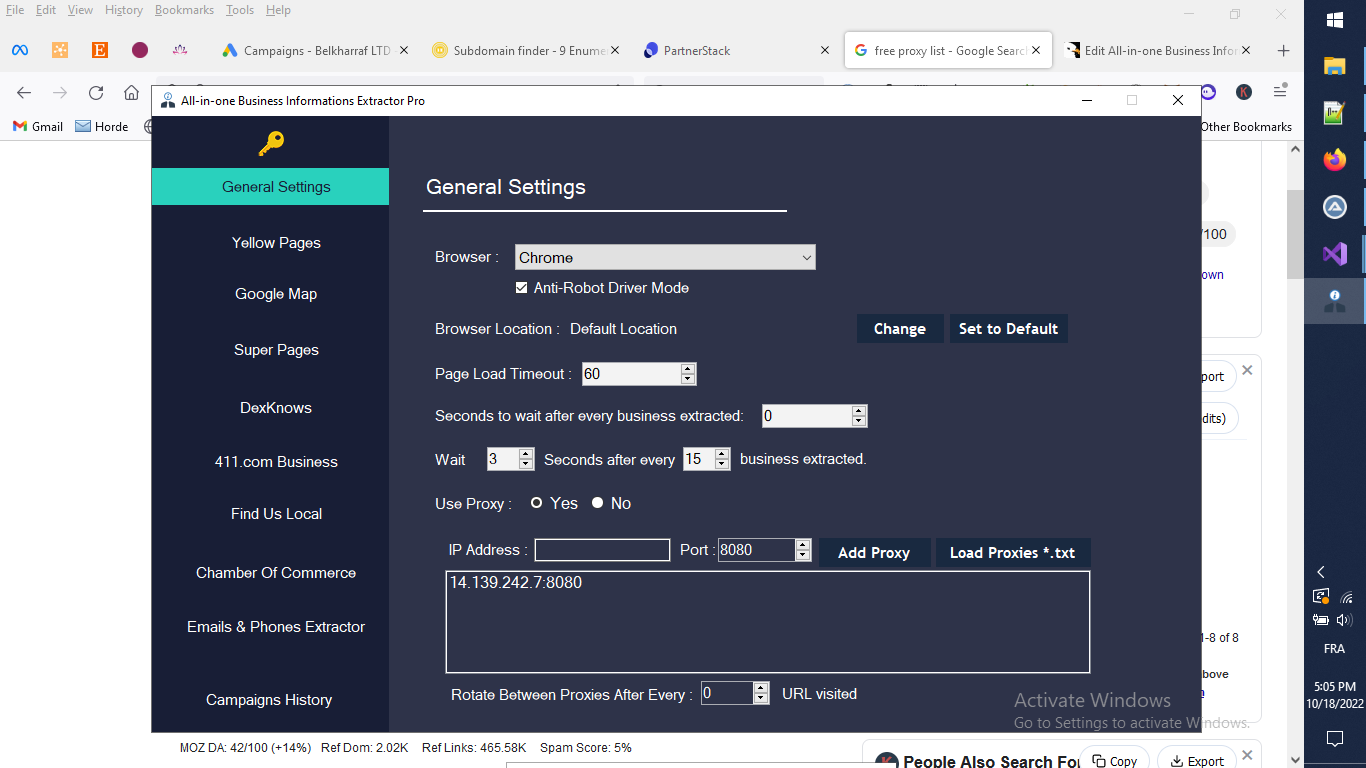Open the Meta bookmark icon in Firefox toolbar
This screenshot has height=768, width=1366.
[20, 50]
